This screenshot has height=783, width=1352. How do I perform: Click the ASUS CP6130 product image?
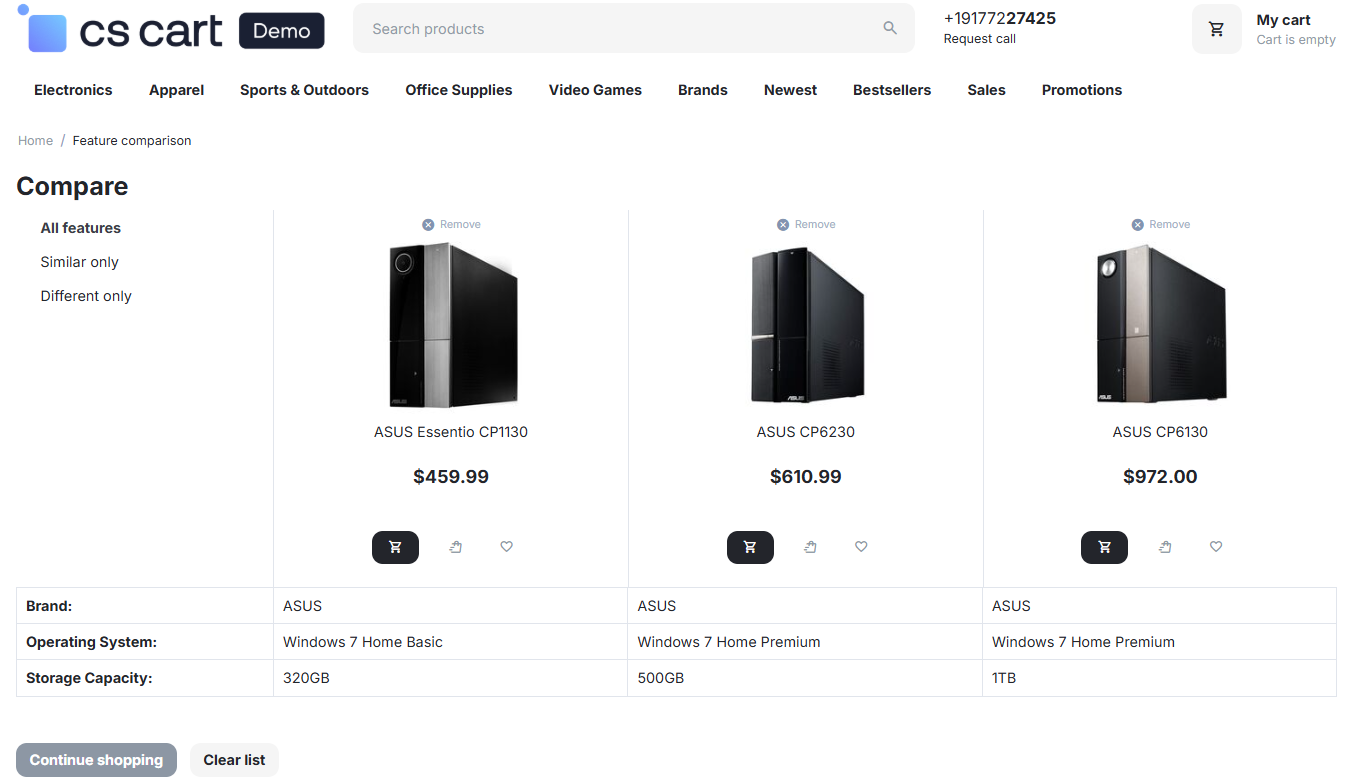pos(1160,325)
